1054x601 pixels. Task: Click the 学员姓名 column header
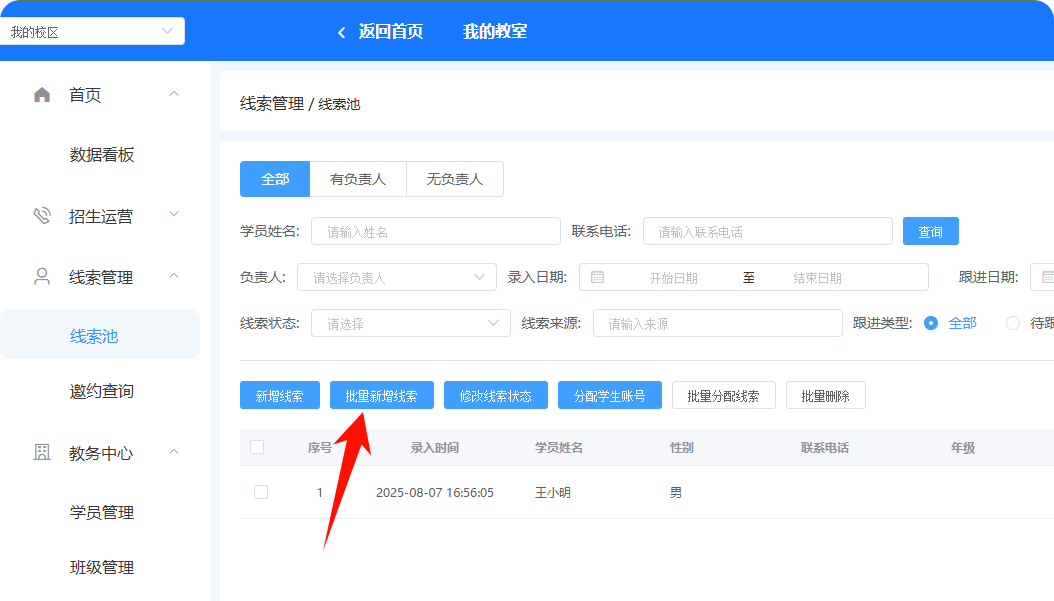coord(559,448)
